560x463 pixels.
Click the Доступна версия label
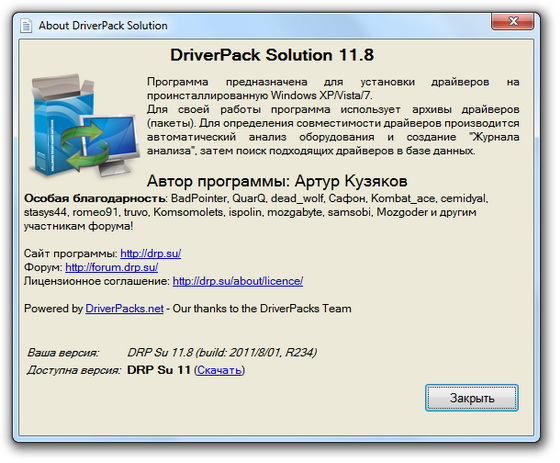tap(74, 370)
